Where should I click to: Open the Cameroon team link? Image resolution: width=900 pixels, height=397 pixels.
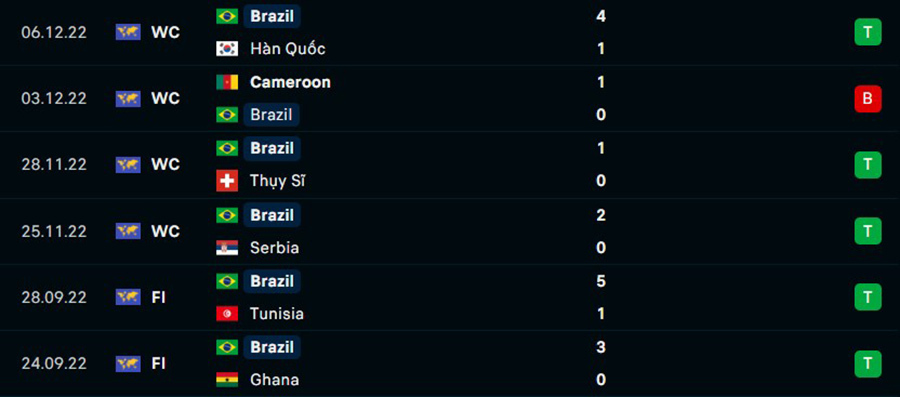click(290, 82)
